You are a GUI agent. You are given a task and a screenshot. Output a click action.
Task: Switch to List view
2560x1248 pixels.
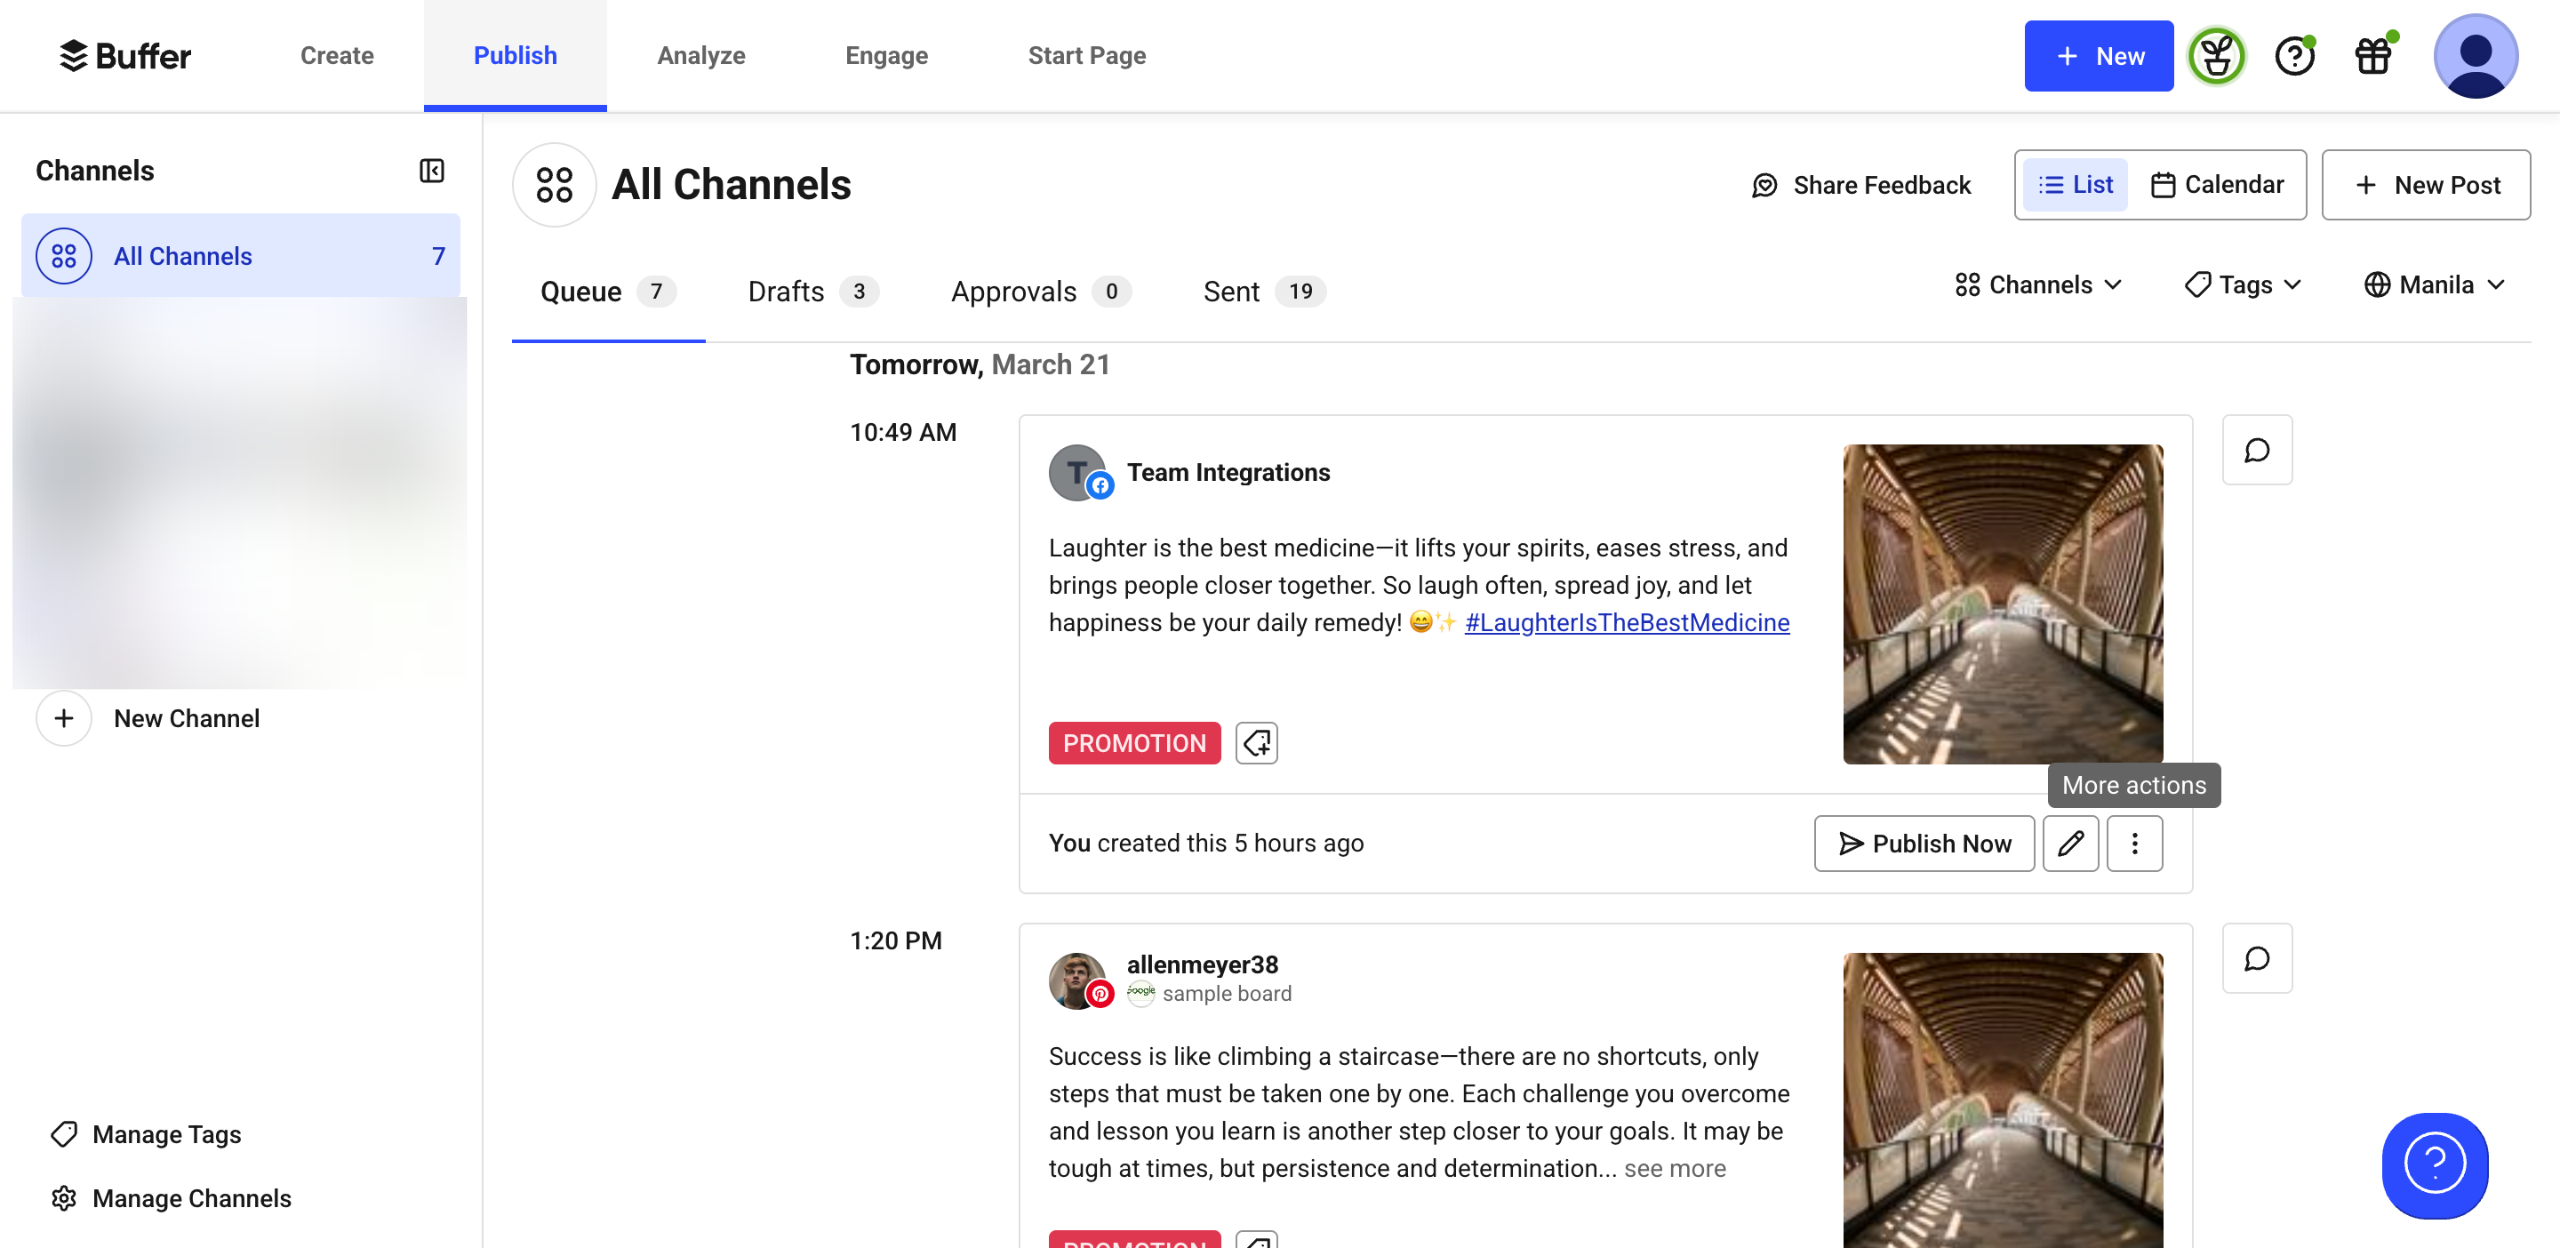pyautogui.click(x=2075, y=185)
